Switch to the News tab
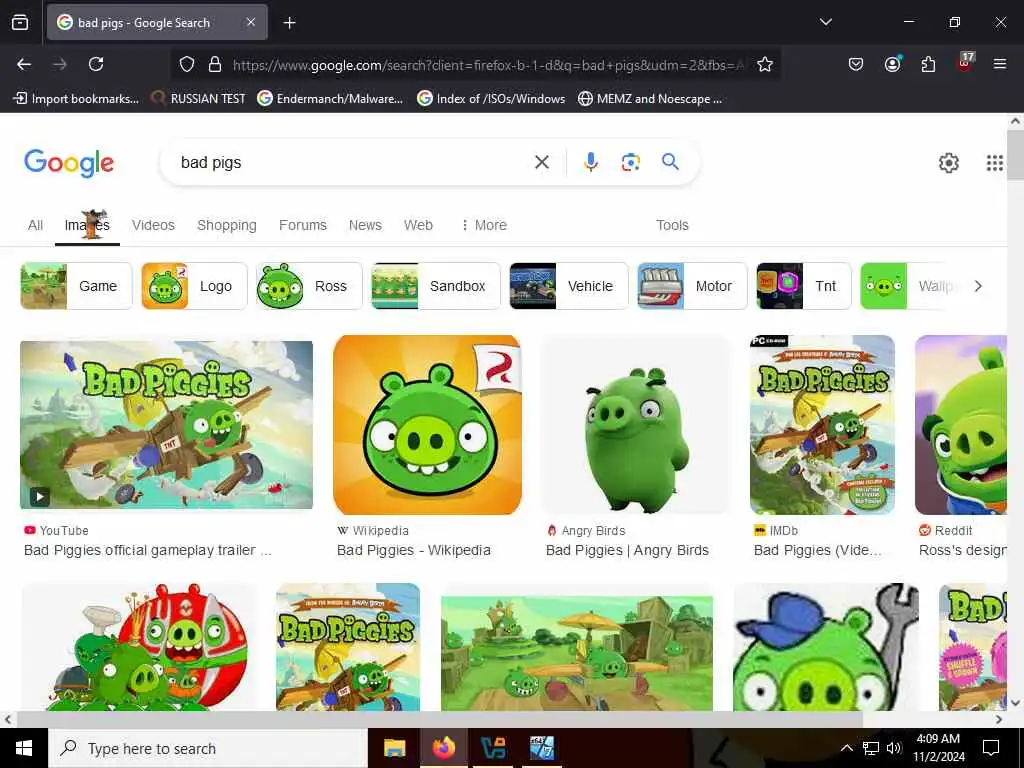Screen dimensions: 1024x768 (365, 225)
